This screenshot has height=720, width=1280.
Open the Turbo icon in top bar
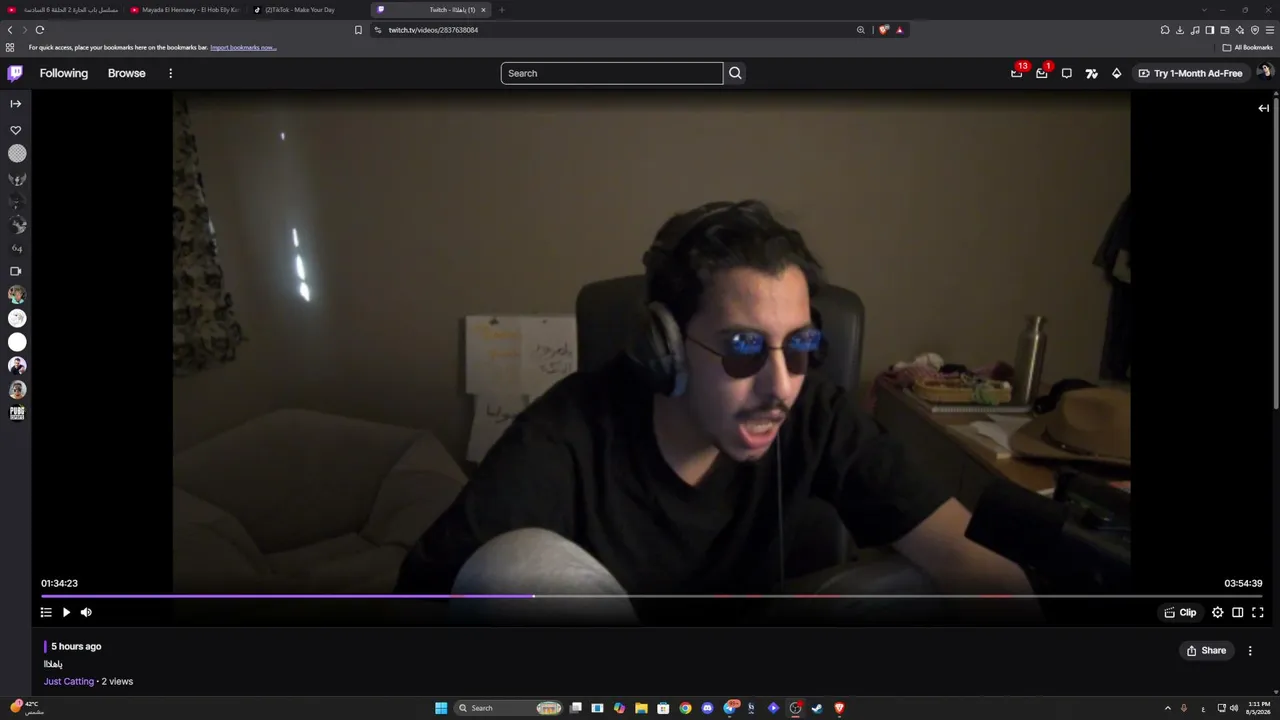click(1092, 73)
